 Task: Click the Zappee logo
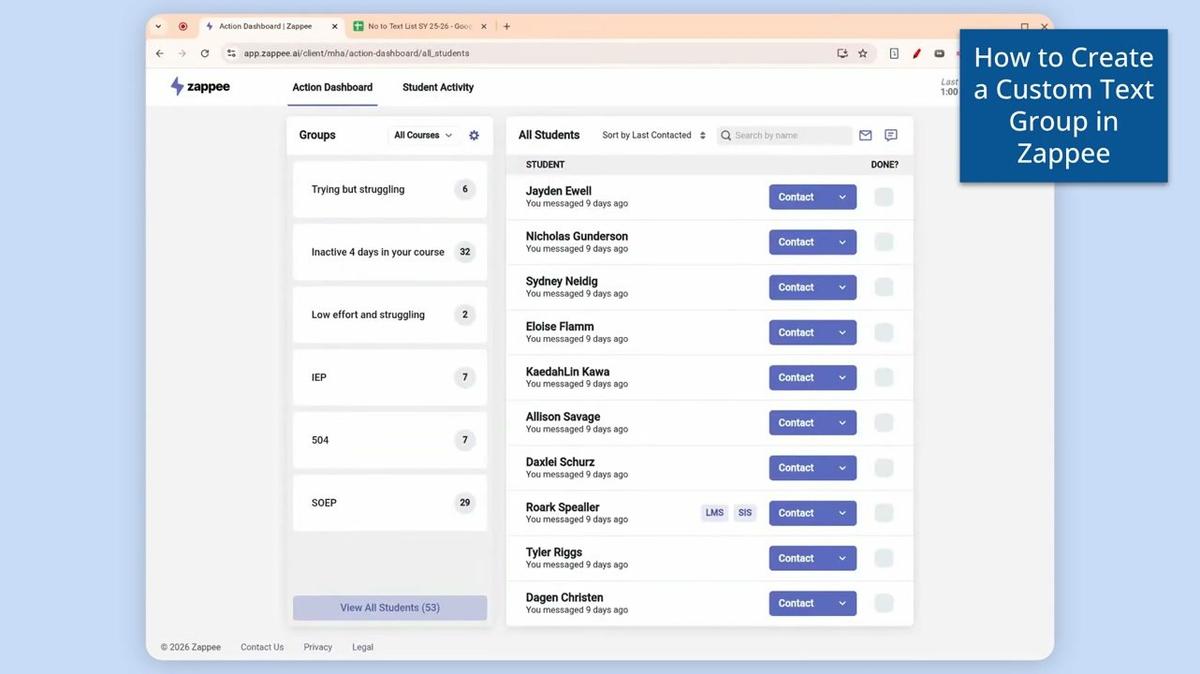point(200,87)
